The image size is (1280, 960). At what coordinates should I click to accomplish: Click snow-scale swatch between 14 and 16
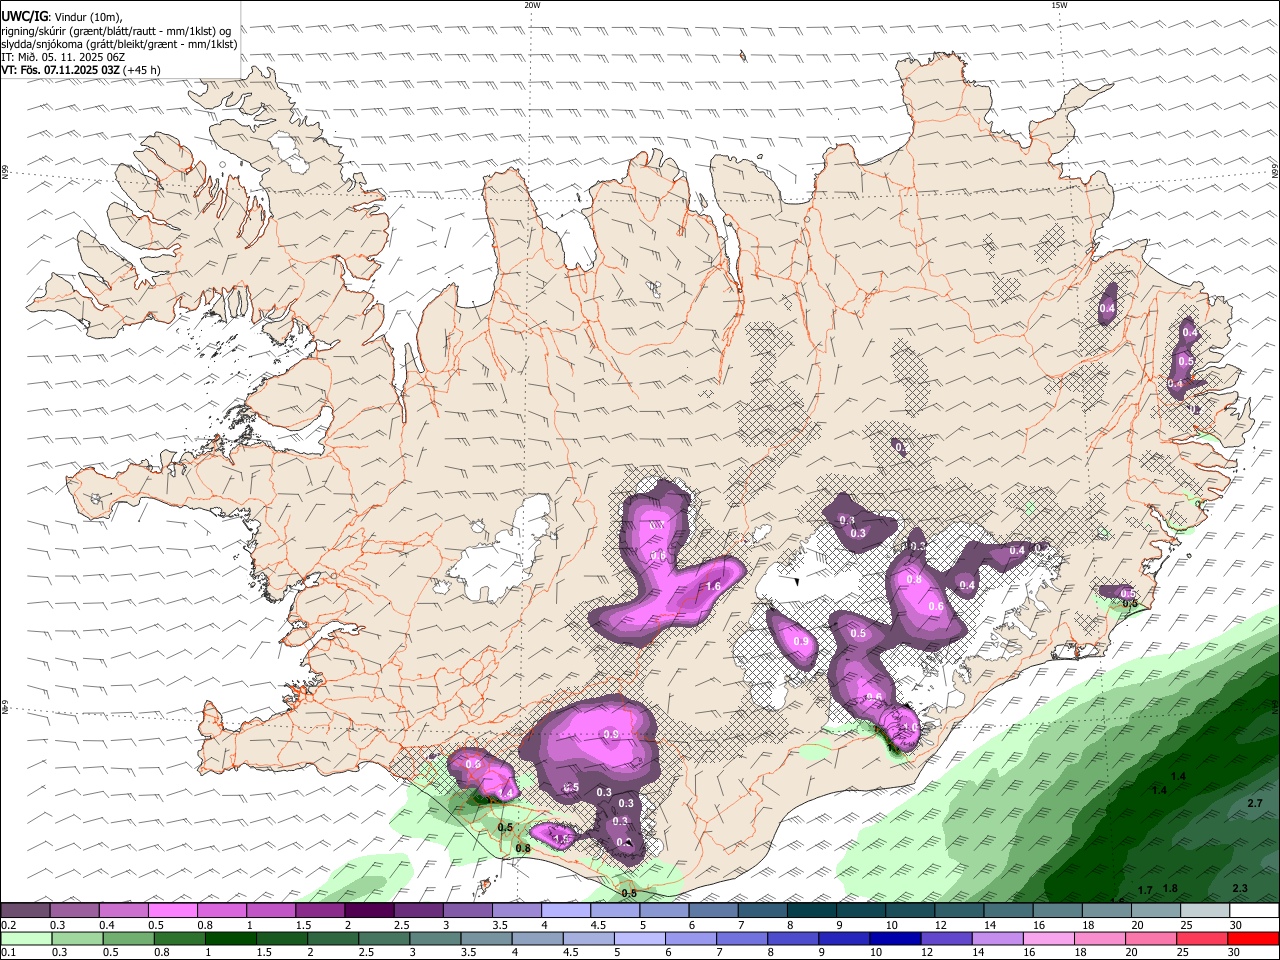[1009, 911]
